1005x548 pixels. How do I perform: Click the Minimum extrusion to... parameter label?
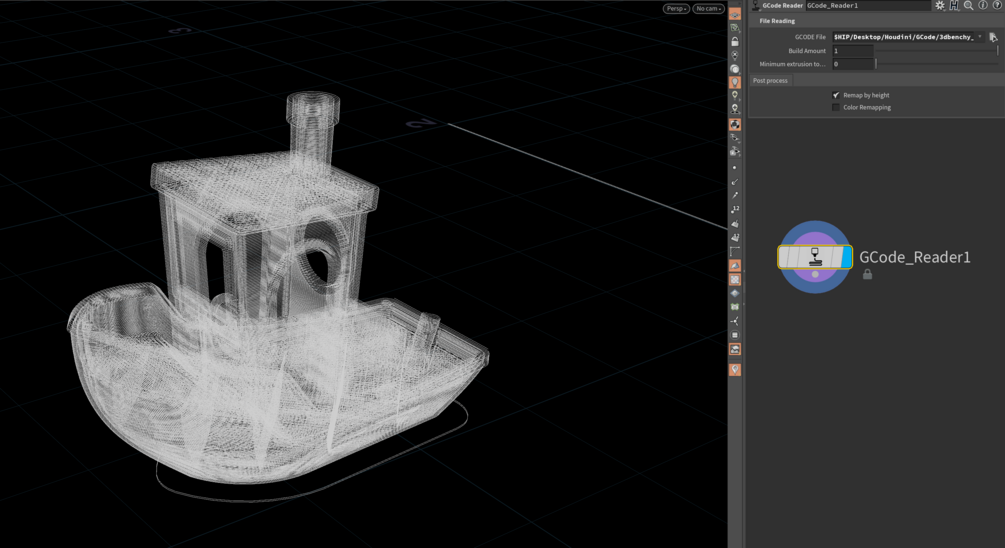(792, 64)
